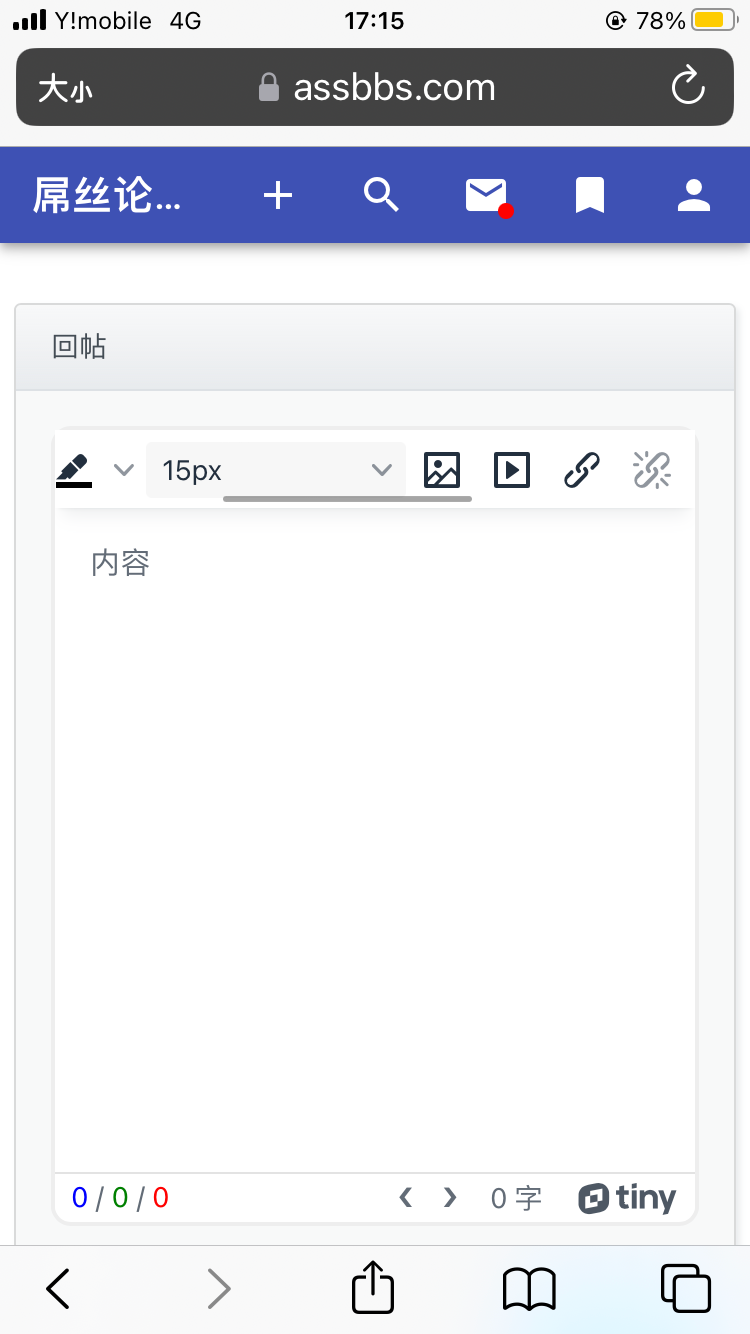The height and width of the screenshot is (1334, 750).
Task: Tap the Safari share button
Action: click(373, 1288)
